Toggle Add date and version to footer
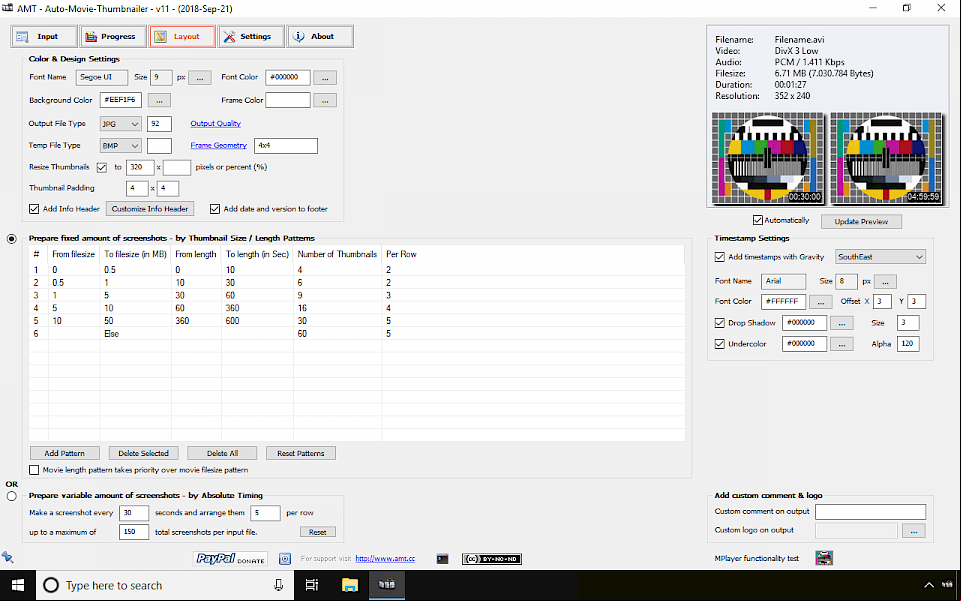 215,209
